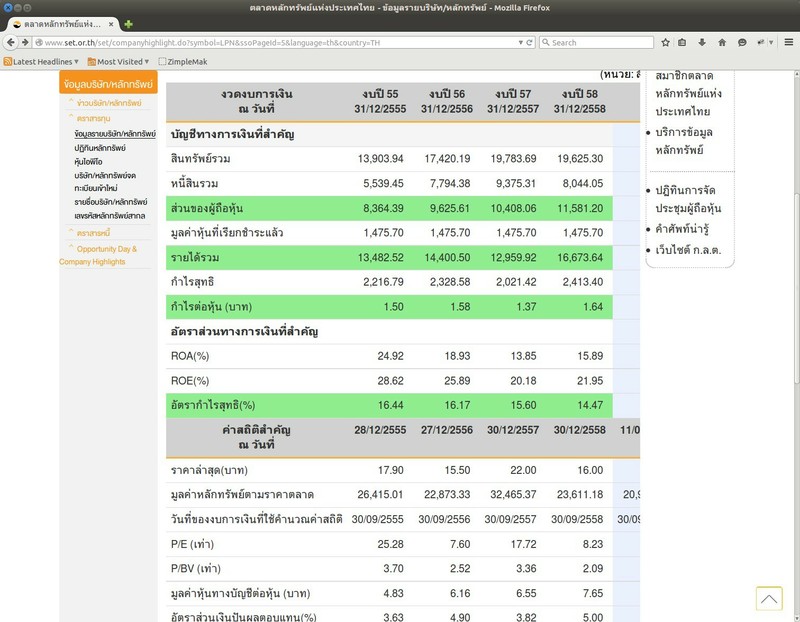Open the underlined ข้อมูลรายบริษัท/หลักทรัพย์ sidebar link
Image resolution: width=800 pixels, height=622 pixels.
pyautogui.click(x=115, y=134)
